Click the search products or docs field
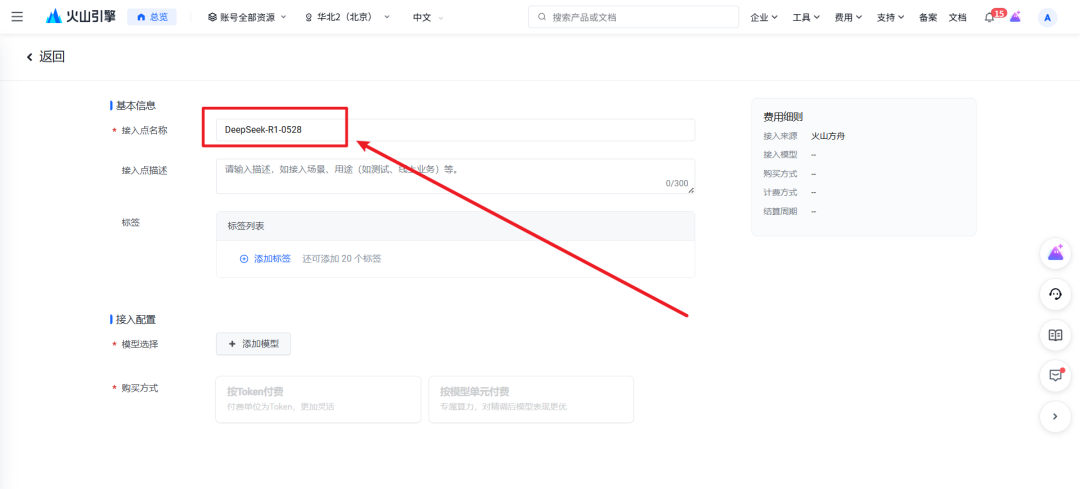 (633, 17)
